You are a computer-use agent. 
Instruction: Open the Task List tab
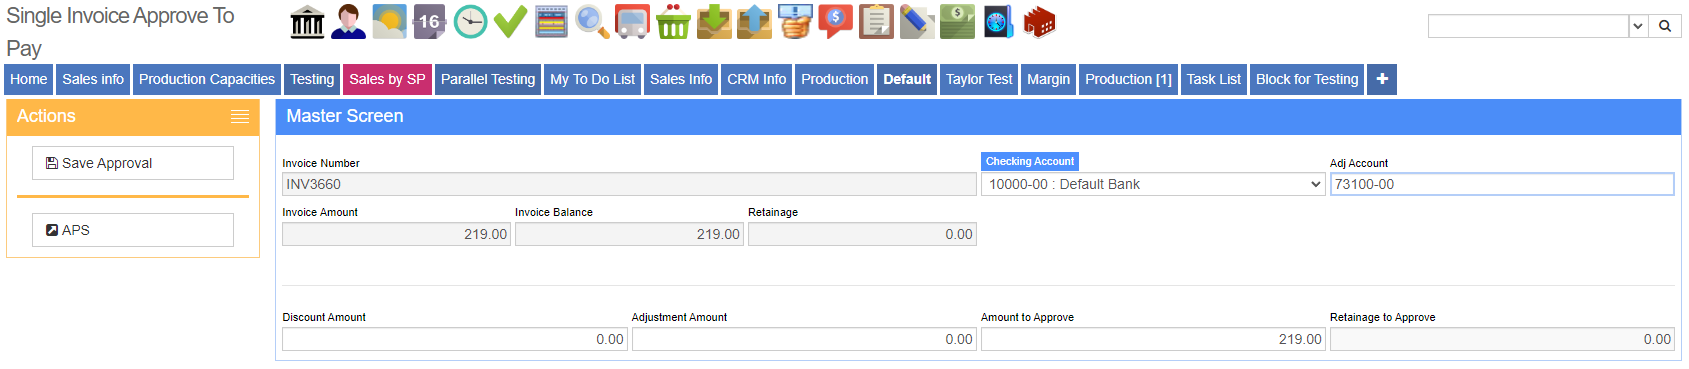[x=1214, y=79]
